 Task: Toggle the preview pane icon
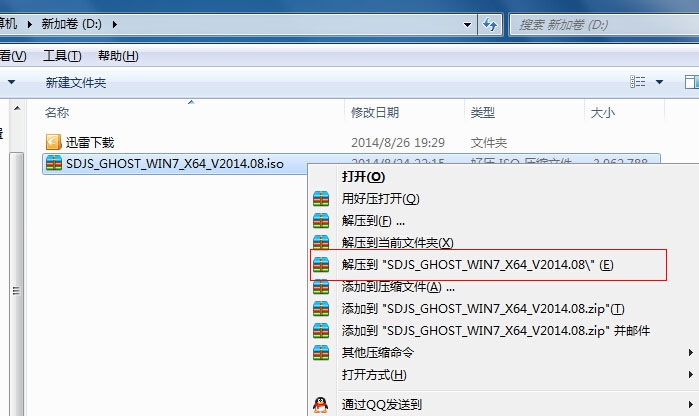[691, 82]
